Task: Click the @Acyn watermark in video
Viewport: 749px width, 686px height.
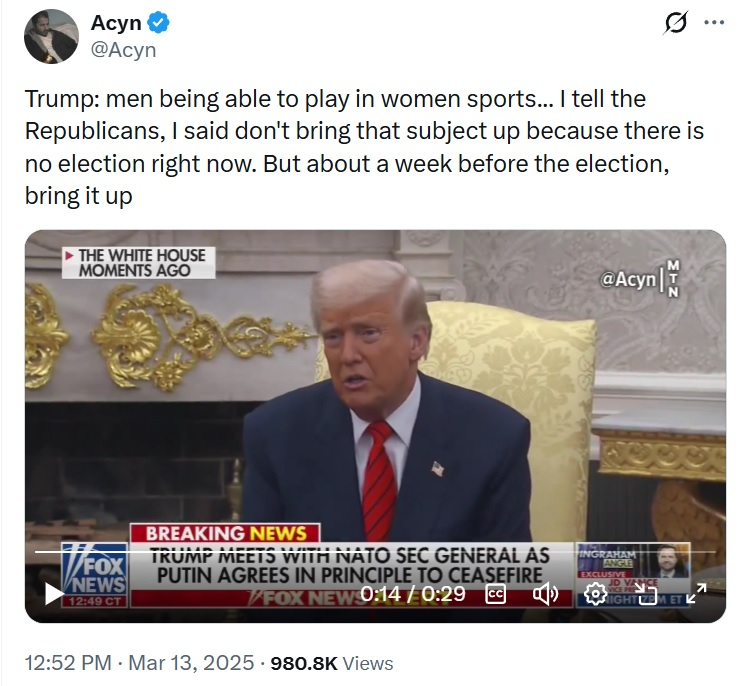Action: click(628, 280)
